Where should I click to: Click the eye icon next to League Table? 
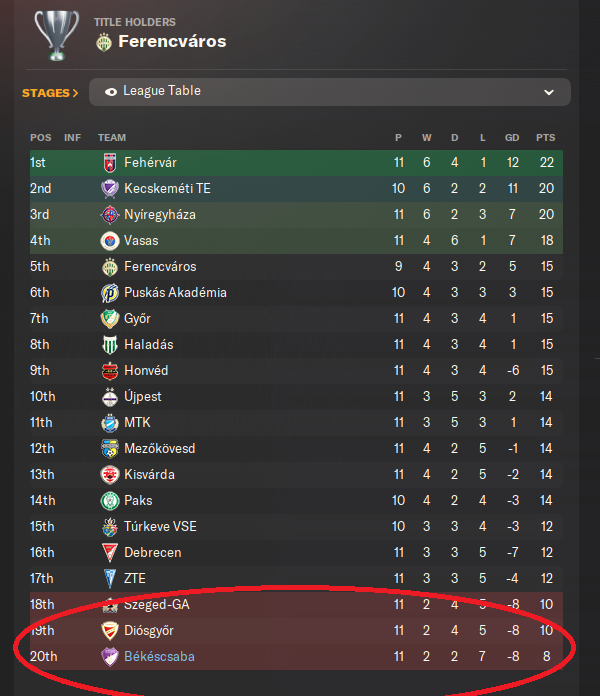[x=110, y=91]
